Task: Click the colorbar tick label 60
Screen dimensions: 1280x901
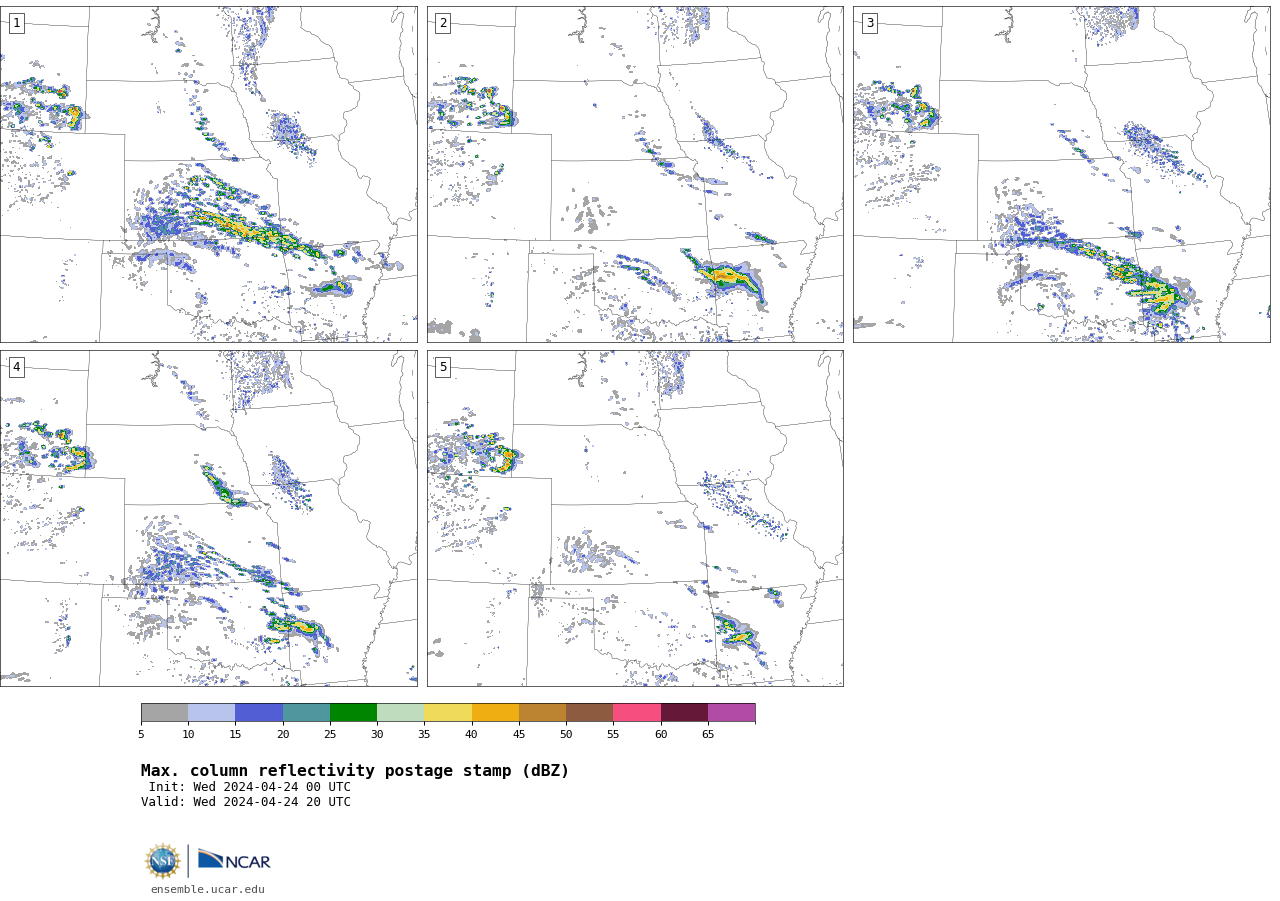Action: click(x=661, y=735)
